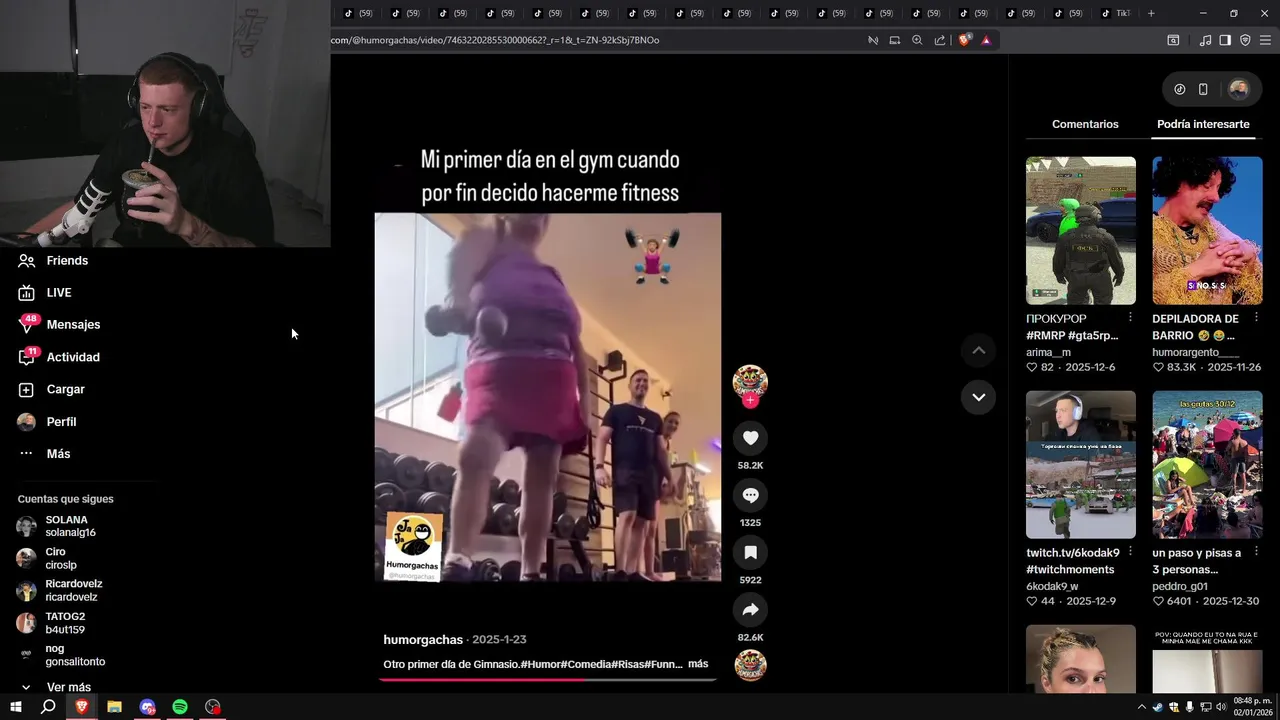This screenshot has height=720, width=1280.
Task: Click the volume speaker icon in the system tray
Action: point(1221,707)
